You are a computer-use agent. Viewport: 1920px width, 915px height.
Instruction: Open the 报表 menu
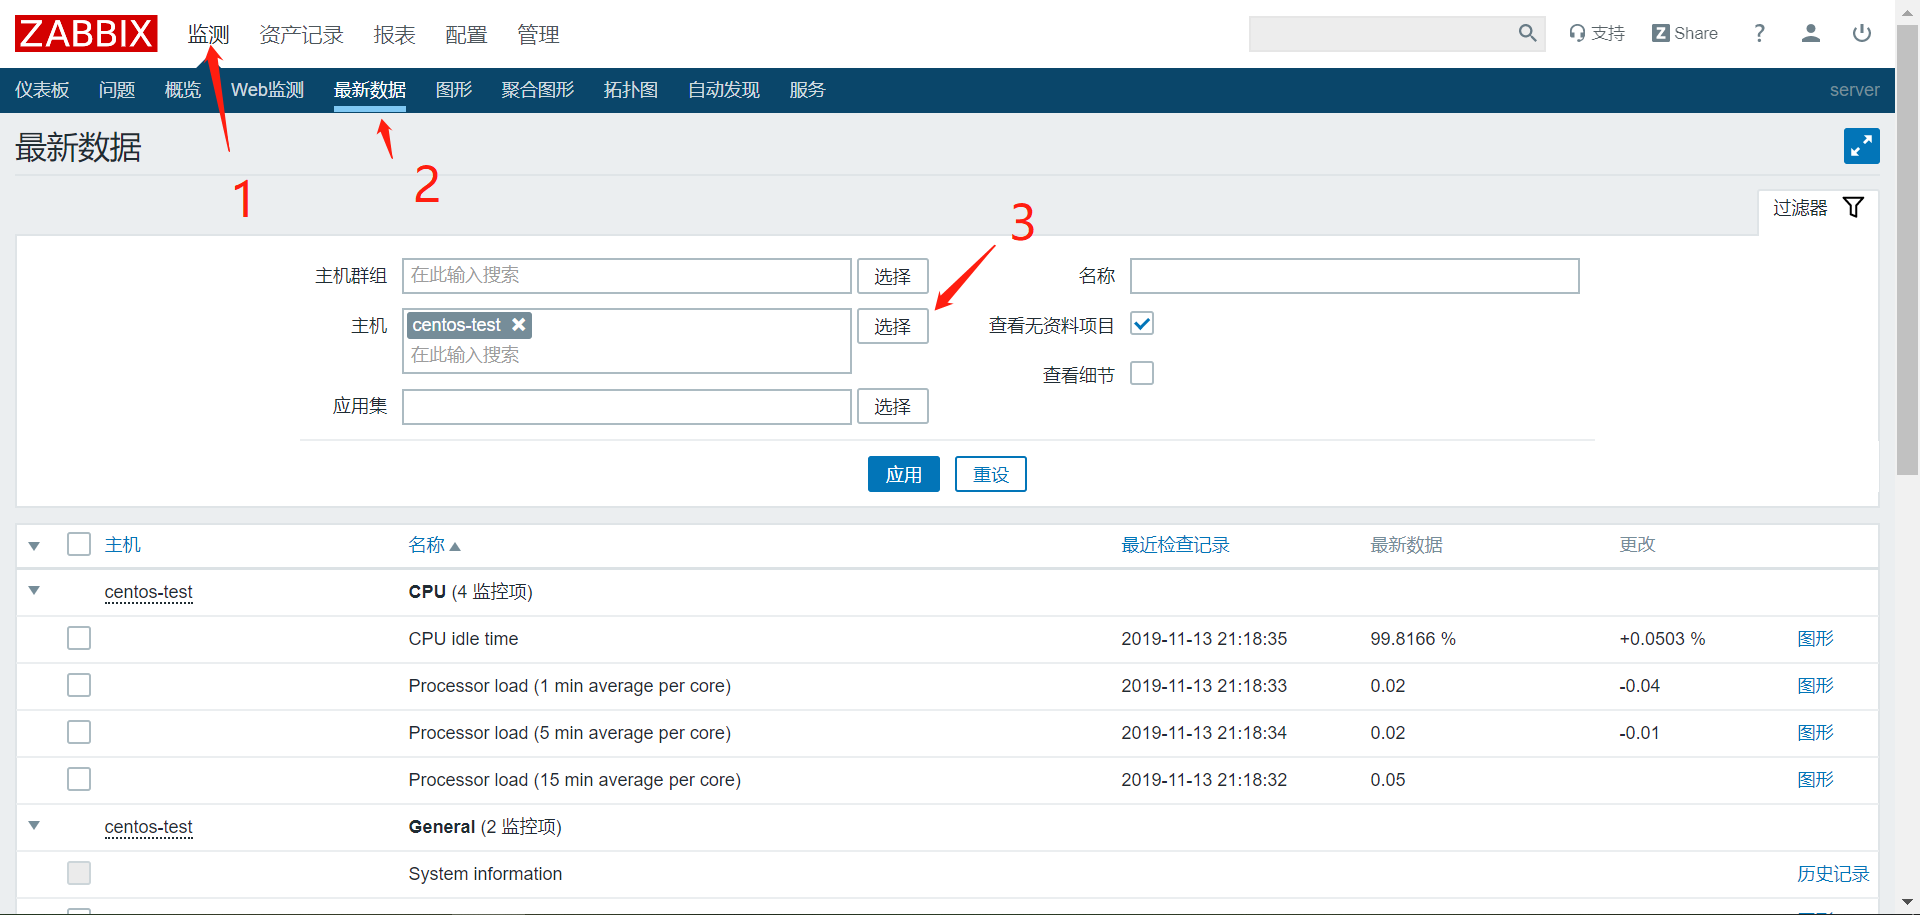coord(394,35)
